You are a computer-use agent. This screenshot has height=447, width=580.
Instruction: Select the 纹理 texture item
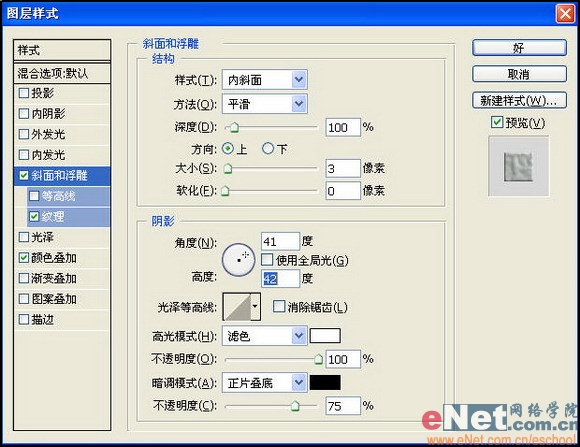[69, 216]
